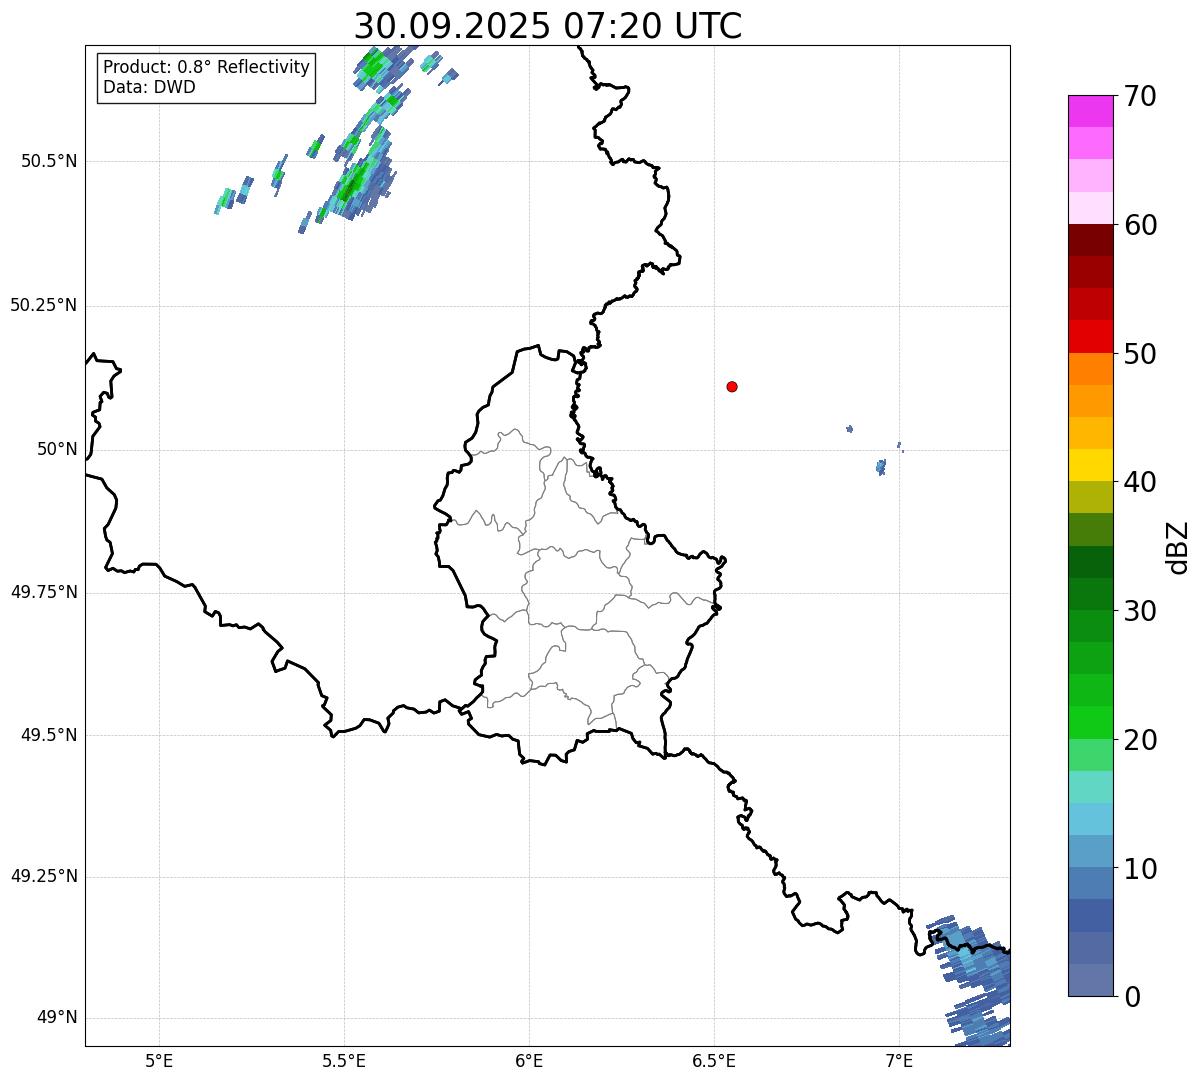
Task: Click the 49.75°N latitude label
Action: tap(44, 592)
